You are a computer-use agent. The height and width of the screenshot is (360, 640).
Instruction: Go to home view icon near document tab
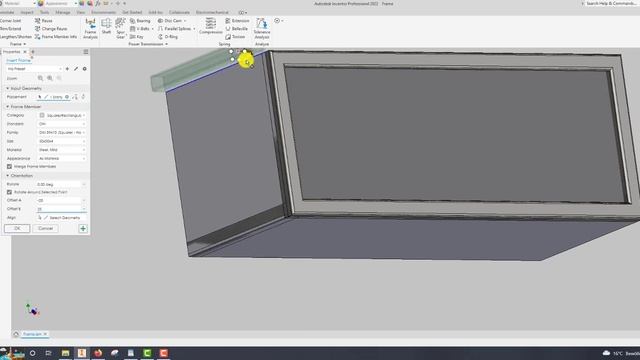coord(16,334)
